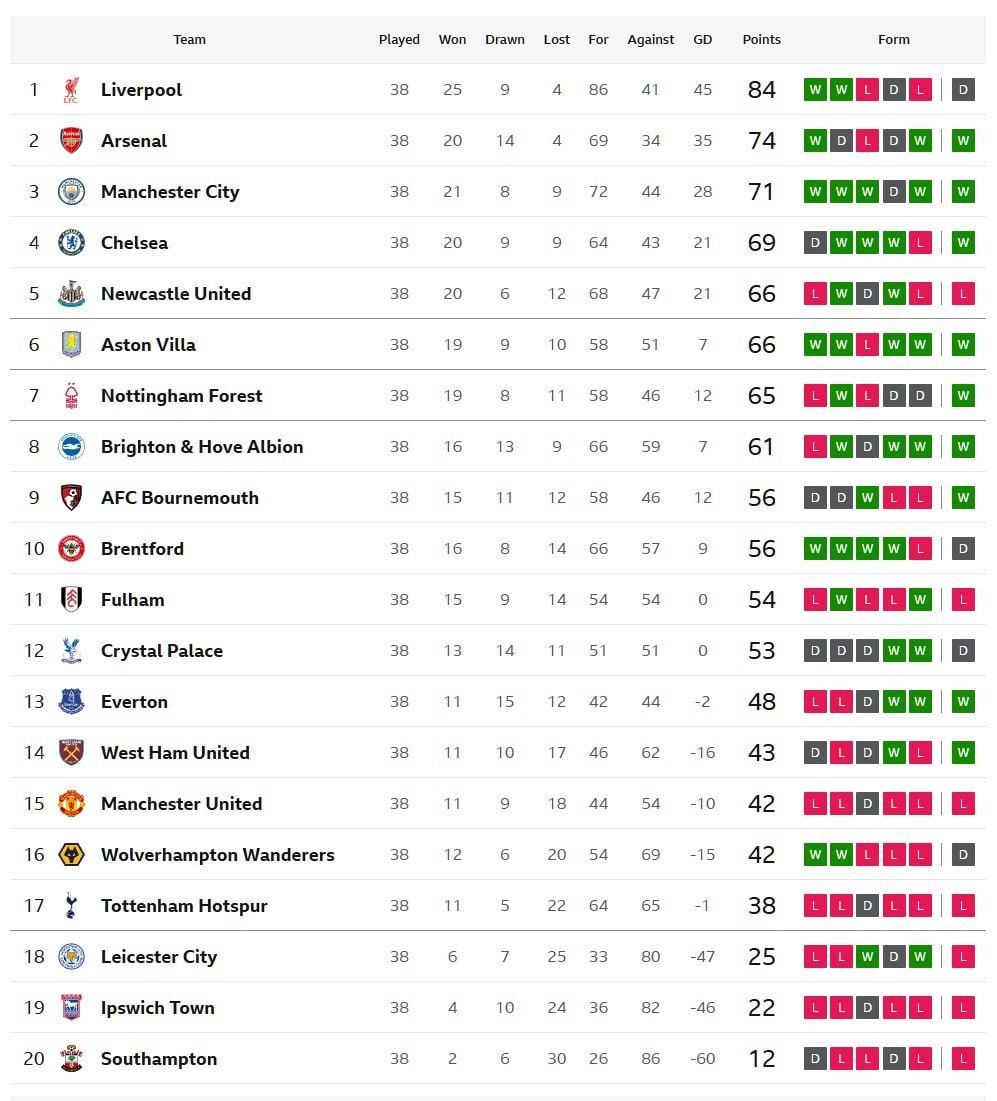Click the Brighton & Hove Albion name
Viewport: 997px width, 1101px height.
(x=202, y=447)
